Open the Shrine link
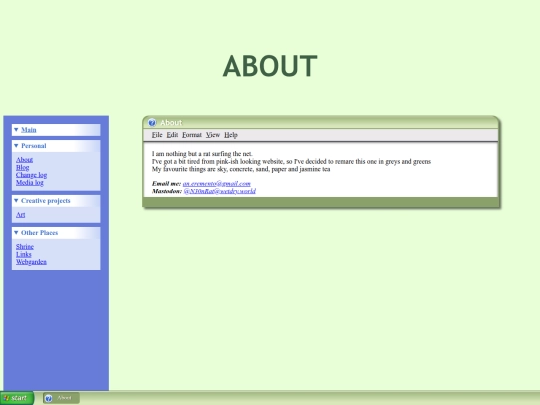This screenshot has width=540, height=405. click(x=25, y=247)
